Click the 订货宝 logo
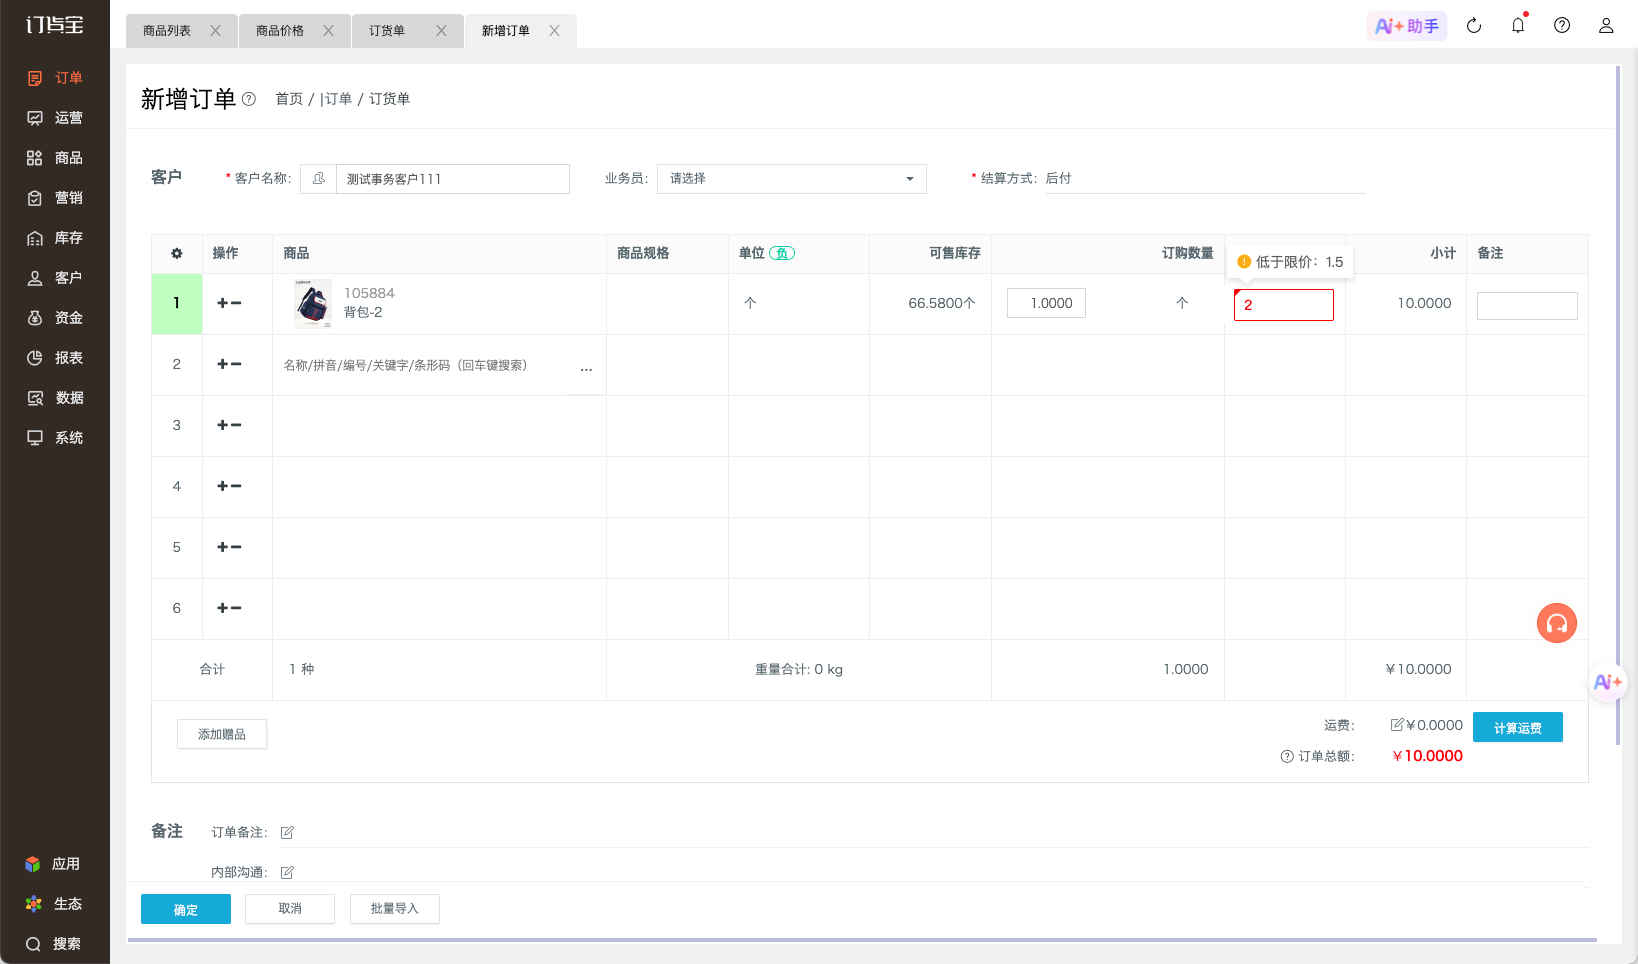The image size is (1638, 964). (x=55, y=25)
